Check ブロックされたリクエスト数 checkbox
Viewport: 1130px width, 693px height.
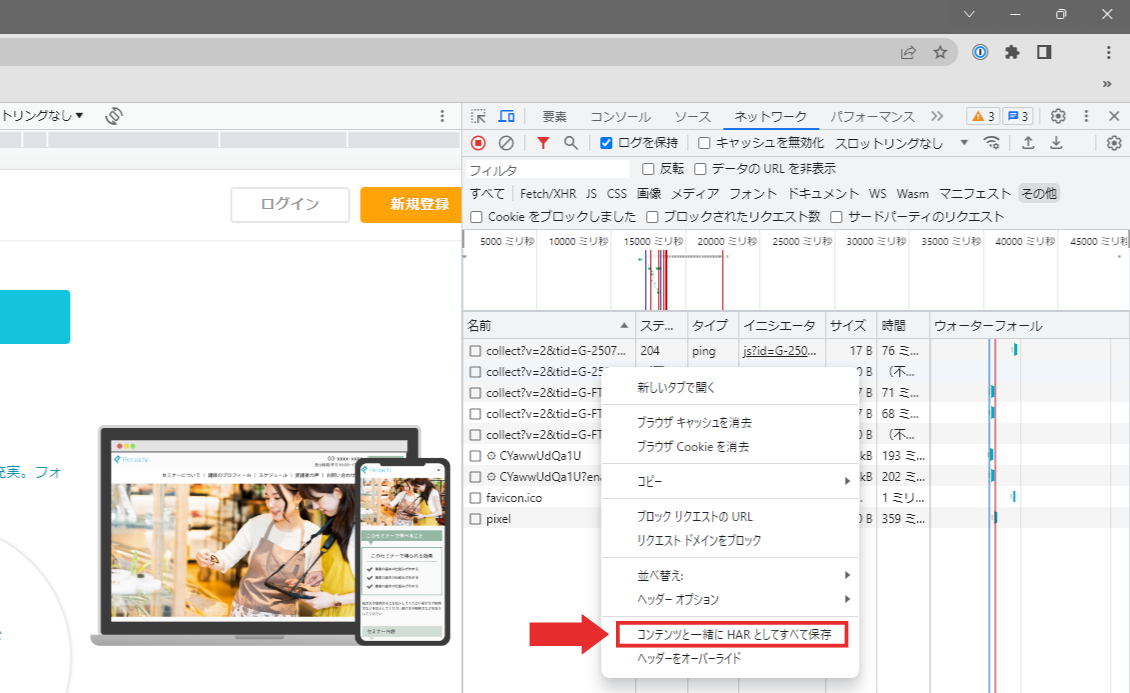click(652, 217)
